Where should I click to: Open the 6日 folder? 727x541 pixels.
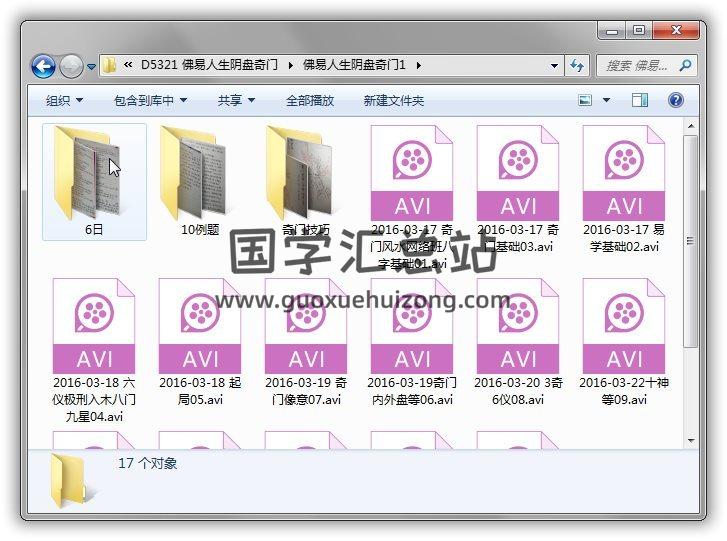pos(94,174)
